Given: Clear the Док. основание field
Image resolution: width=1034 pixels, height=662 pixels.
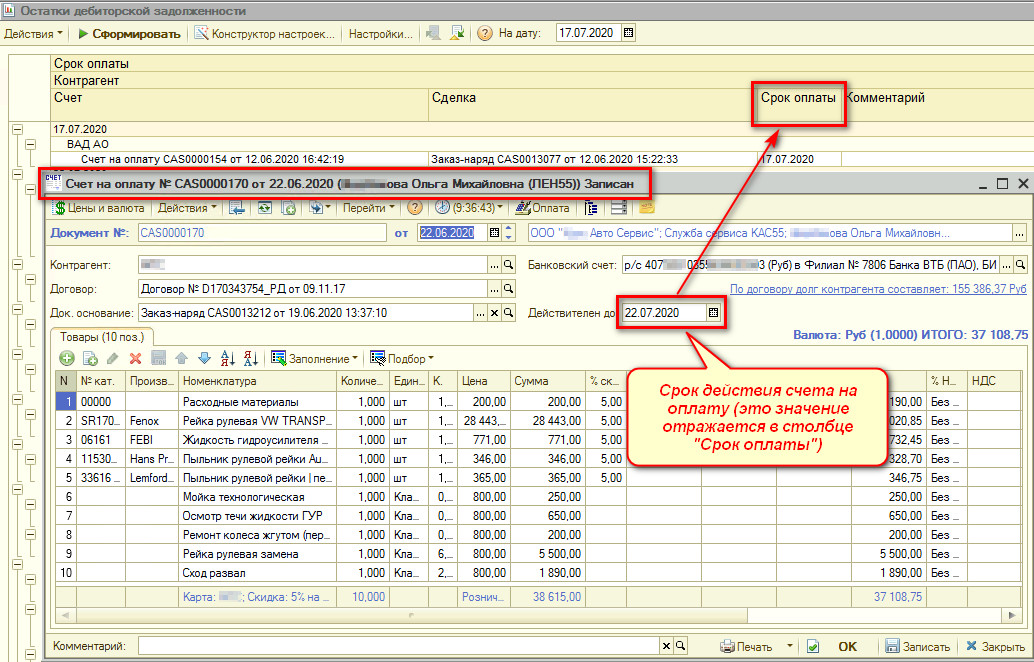Looking at the screenshot, I should point(495,313).
